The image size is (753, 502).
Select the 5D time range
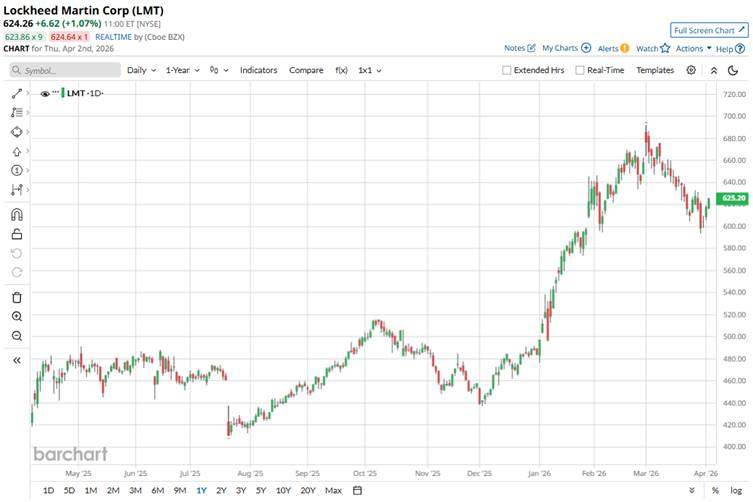click(x=70, y=490)
